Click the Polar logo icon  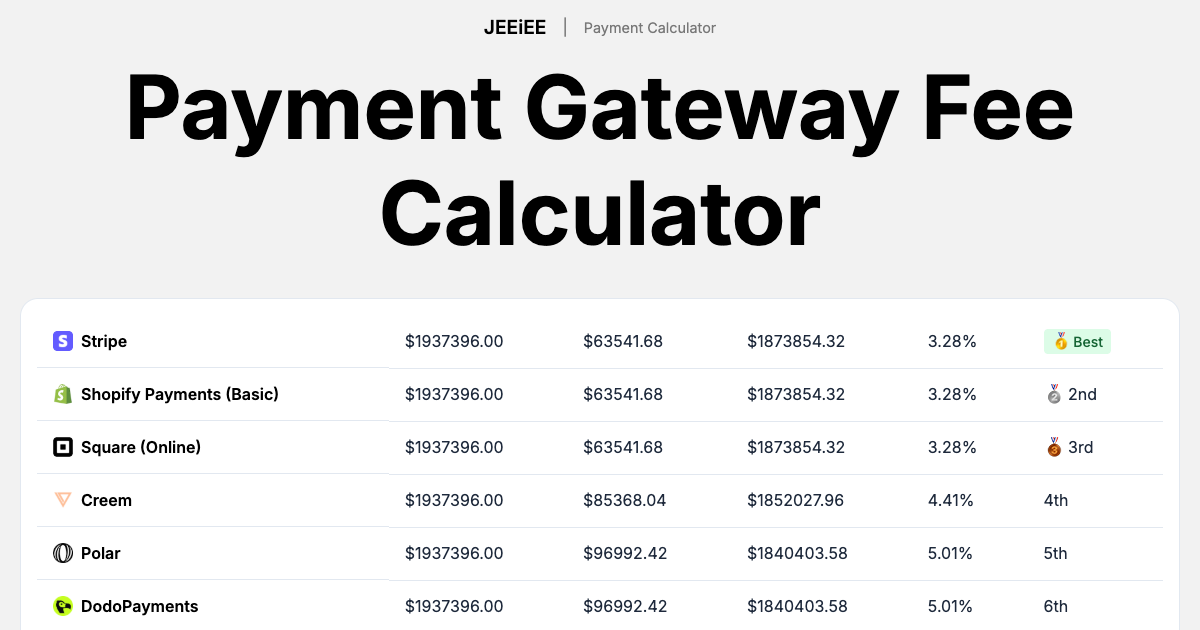[x=63, y=553]
